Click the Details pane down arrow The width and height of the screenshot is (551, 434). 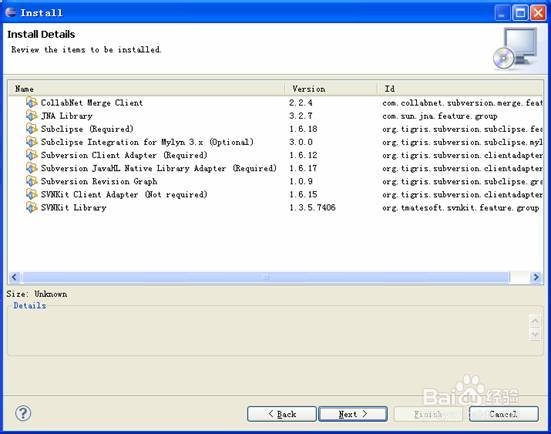coord(535,334)
